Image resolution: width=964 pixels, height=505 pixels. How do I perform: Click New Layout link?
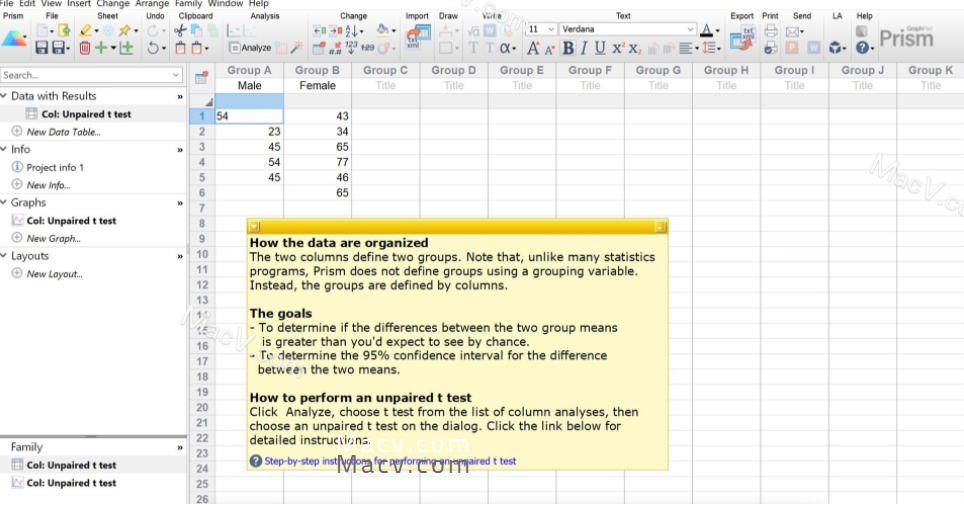click(54, 274)
